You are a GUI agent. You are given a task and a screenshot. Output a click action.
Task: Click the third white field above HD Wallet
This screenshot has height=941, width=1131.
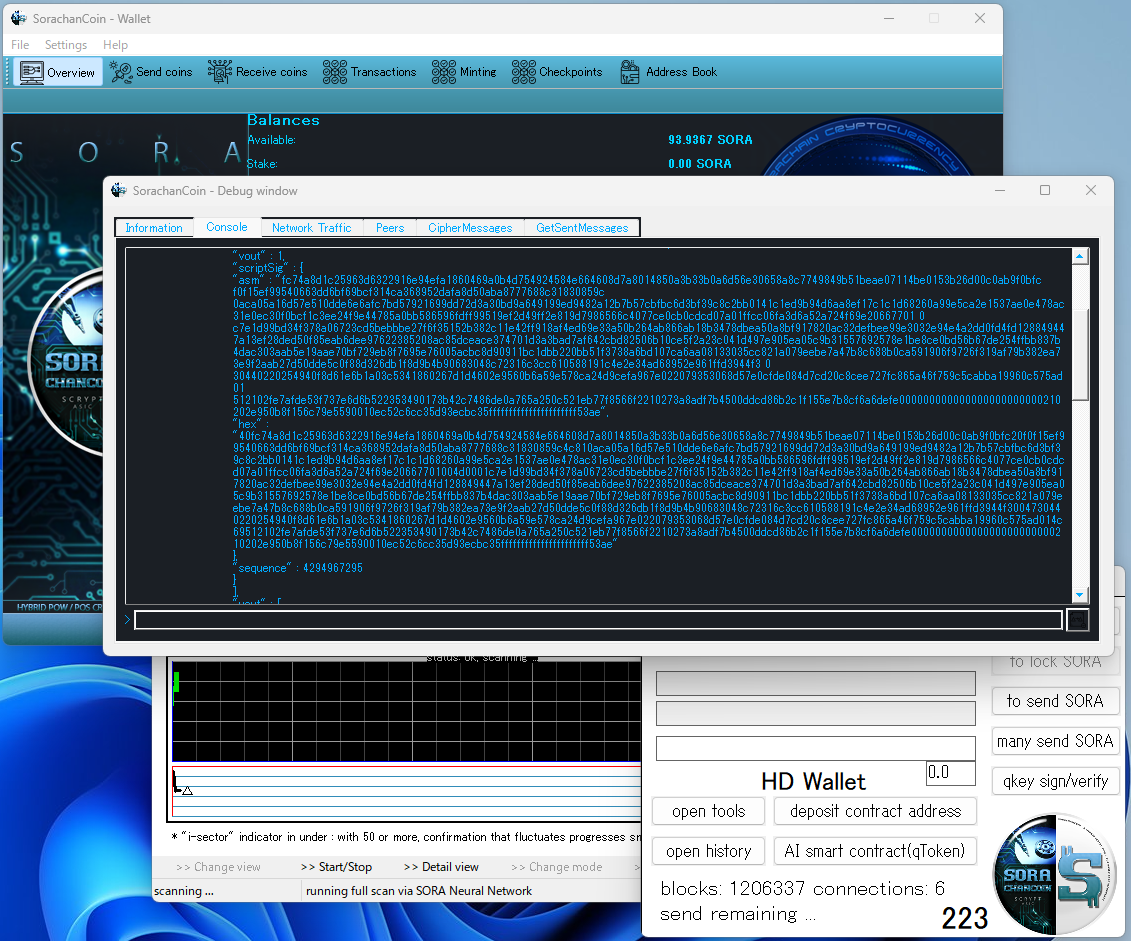(816, 748)
